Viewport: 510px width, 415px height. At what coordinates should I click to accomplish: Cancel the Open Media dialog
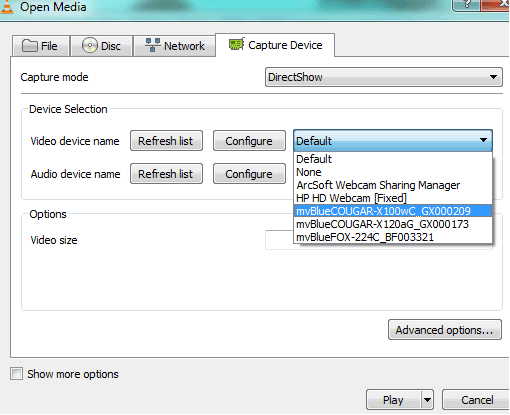click(477, 400)
